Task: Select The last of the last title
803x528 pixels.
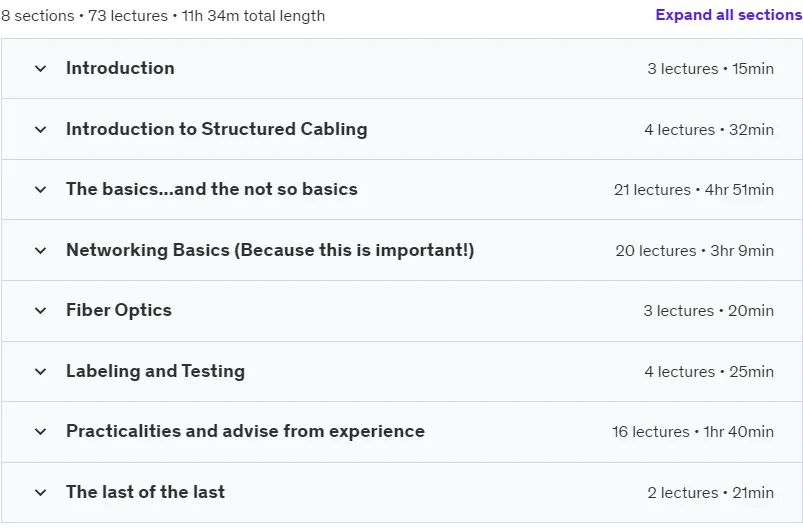Action: 145,492
